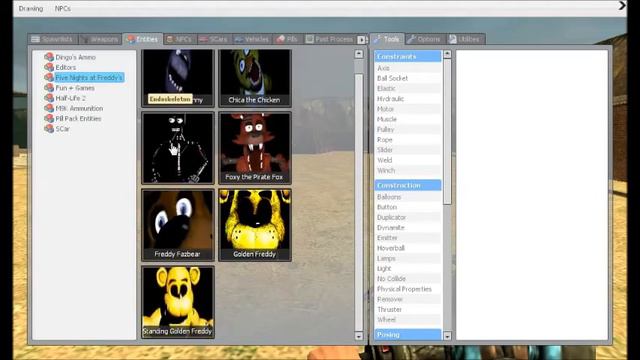The width and height of the screenshot is (640, 360).
Task: Click tool list scroll up arrow
Action: (x=447, y=54)
